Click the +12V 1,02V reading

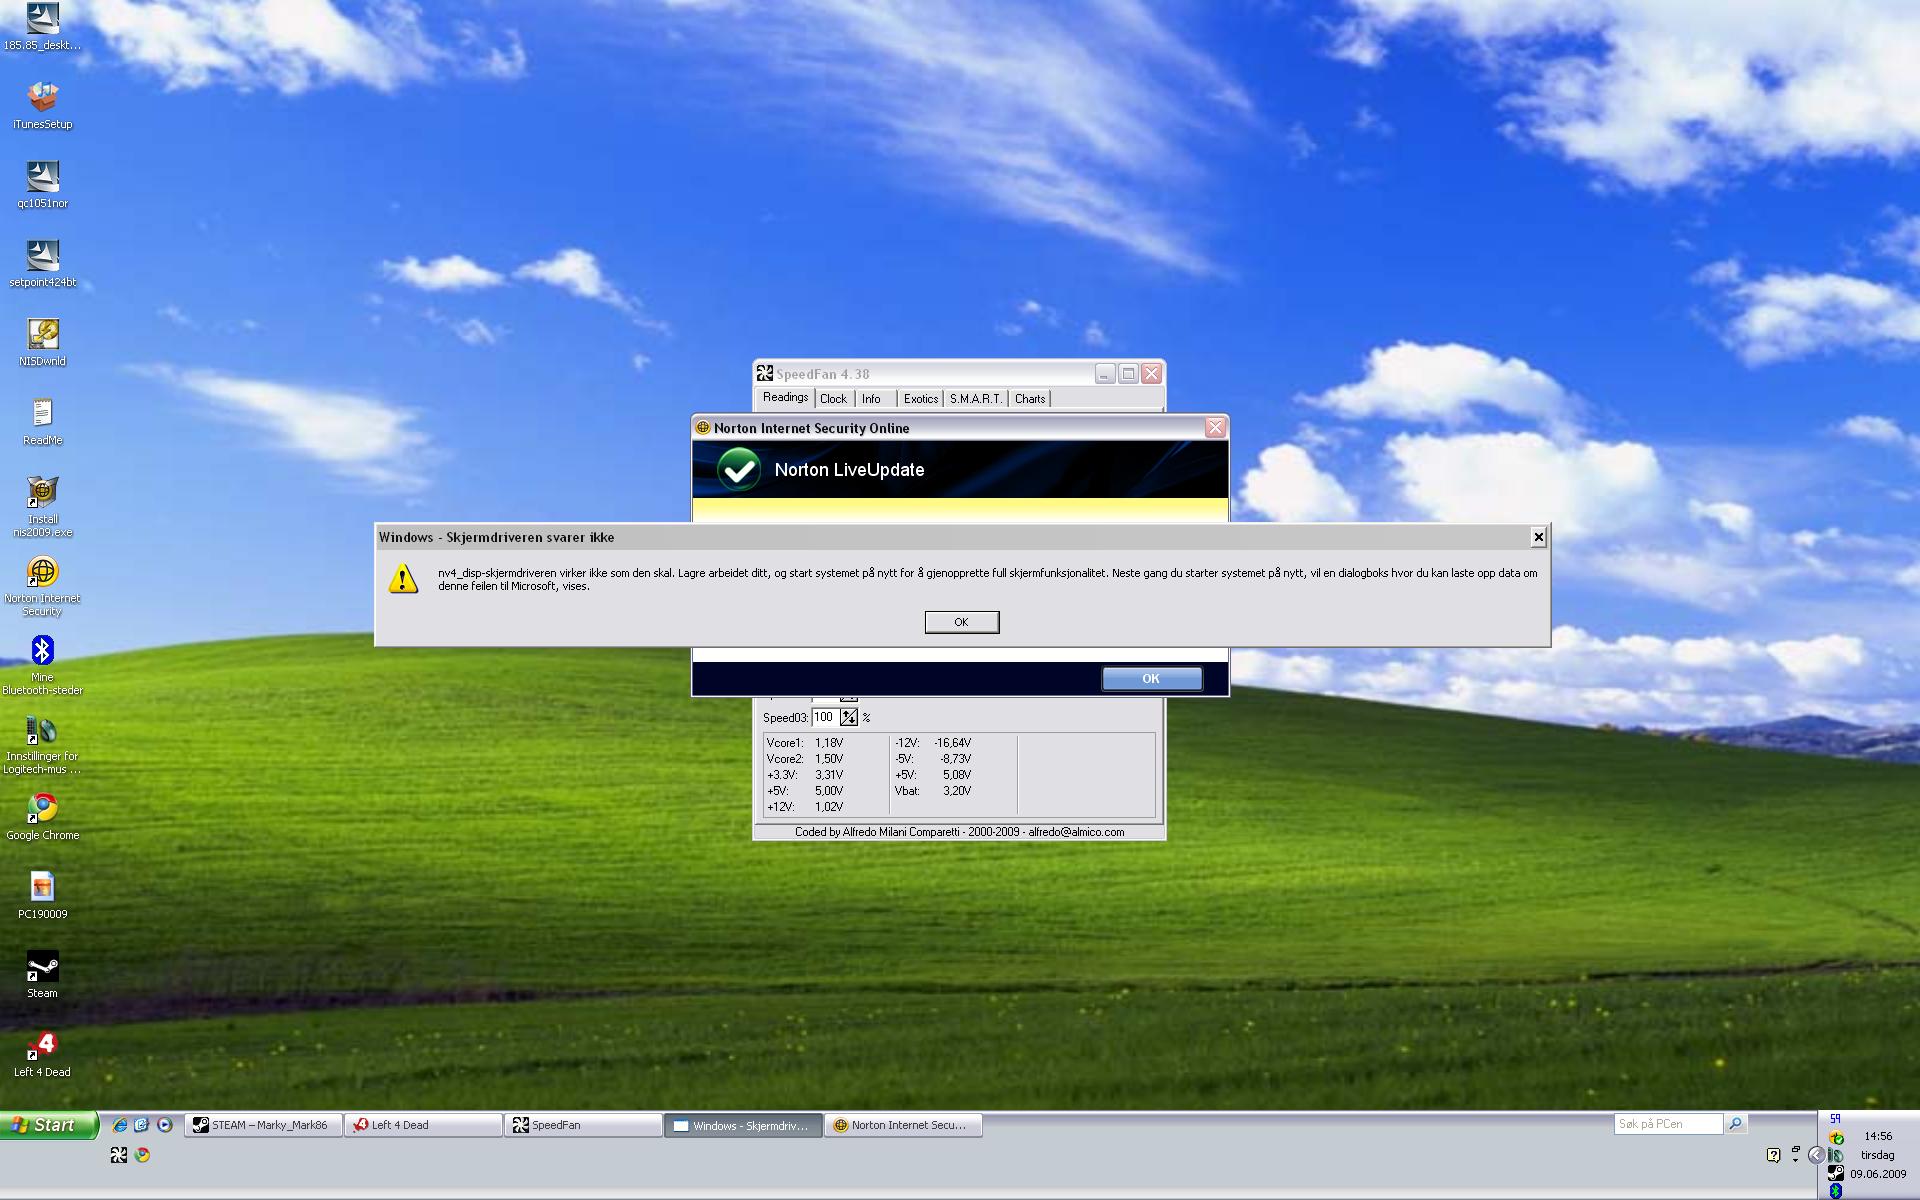pos(805,807)
